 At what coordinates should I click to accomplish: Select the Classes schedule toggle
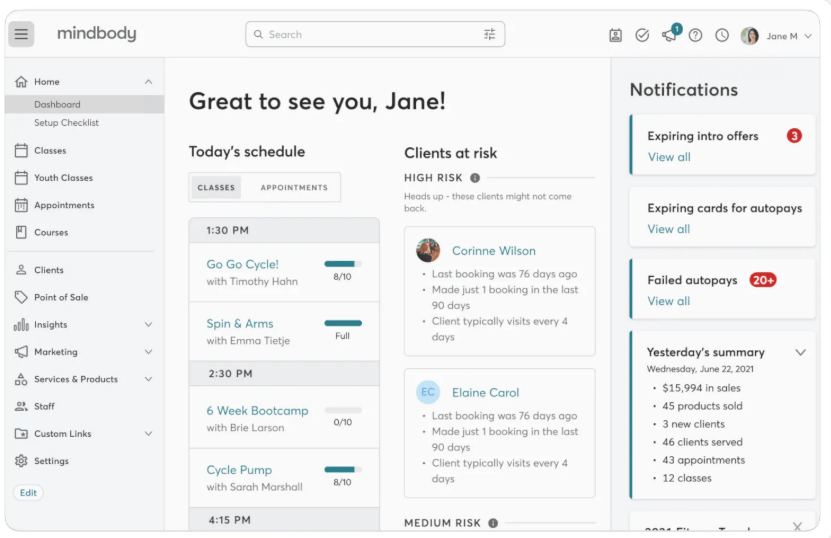[216, 187]
